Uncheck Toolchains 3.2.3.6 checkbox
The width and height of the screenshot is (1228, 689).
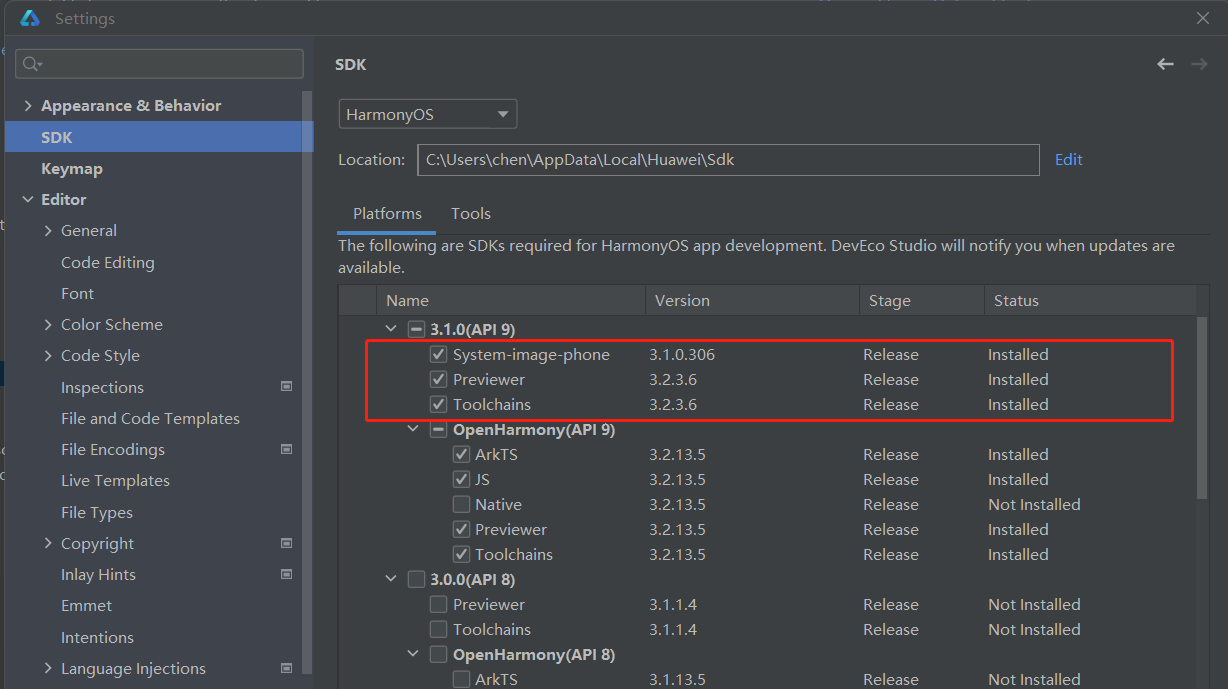coord(438,404)
